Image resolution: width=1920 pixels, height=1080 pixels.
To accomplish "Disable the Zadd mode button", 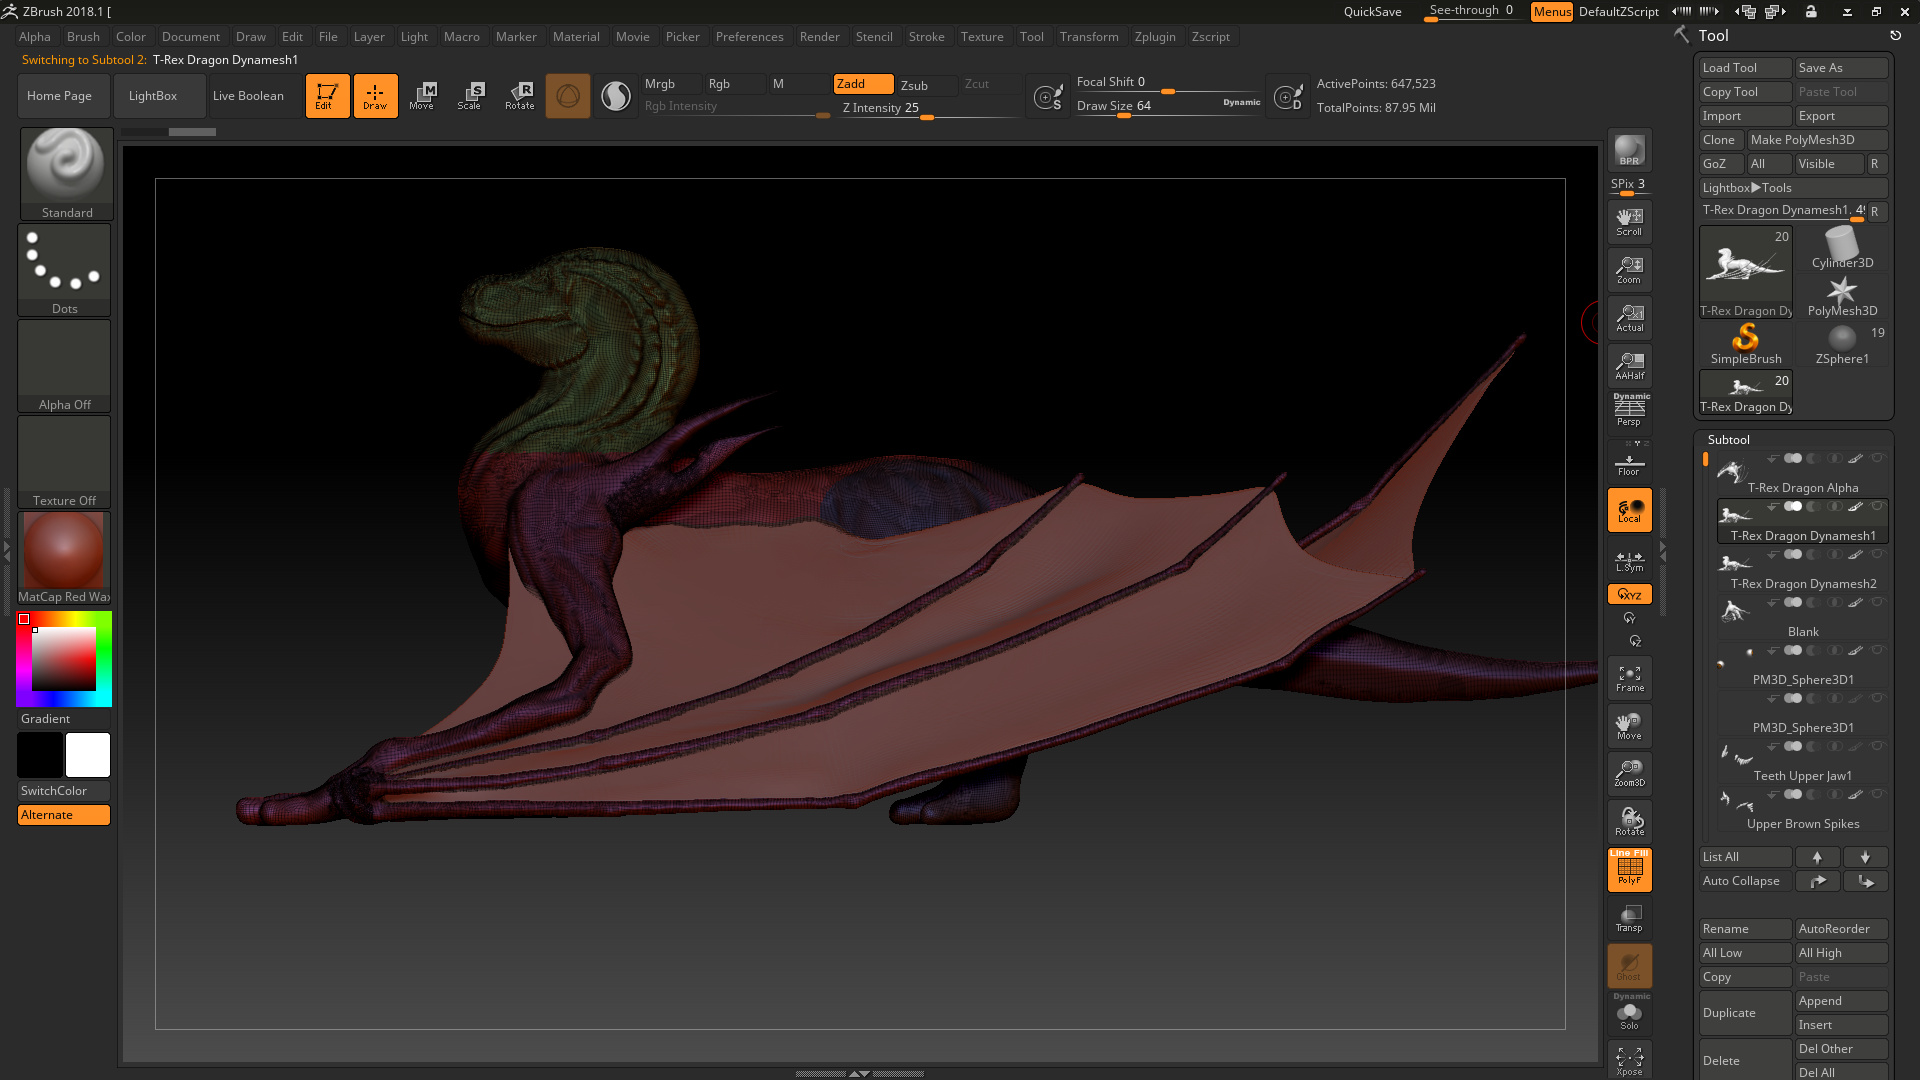I will click(x=862, y=84).
